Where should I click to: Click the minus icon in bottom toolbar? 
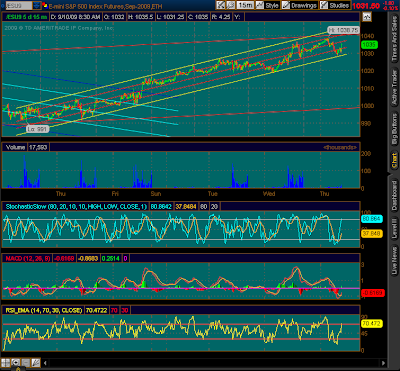(26, 363)
